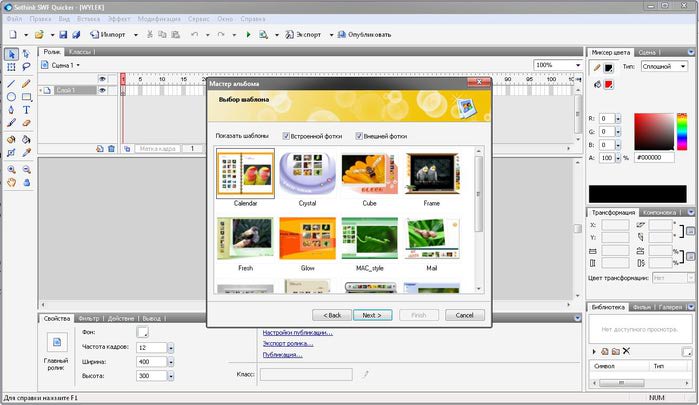699x405 pixels.
Task: Click the Next > button
Action: 372,315
